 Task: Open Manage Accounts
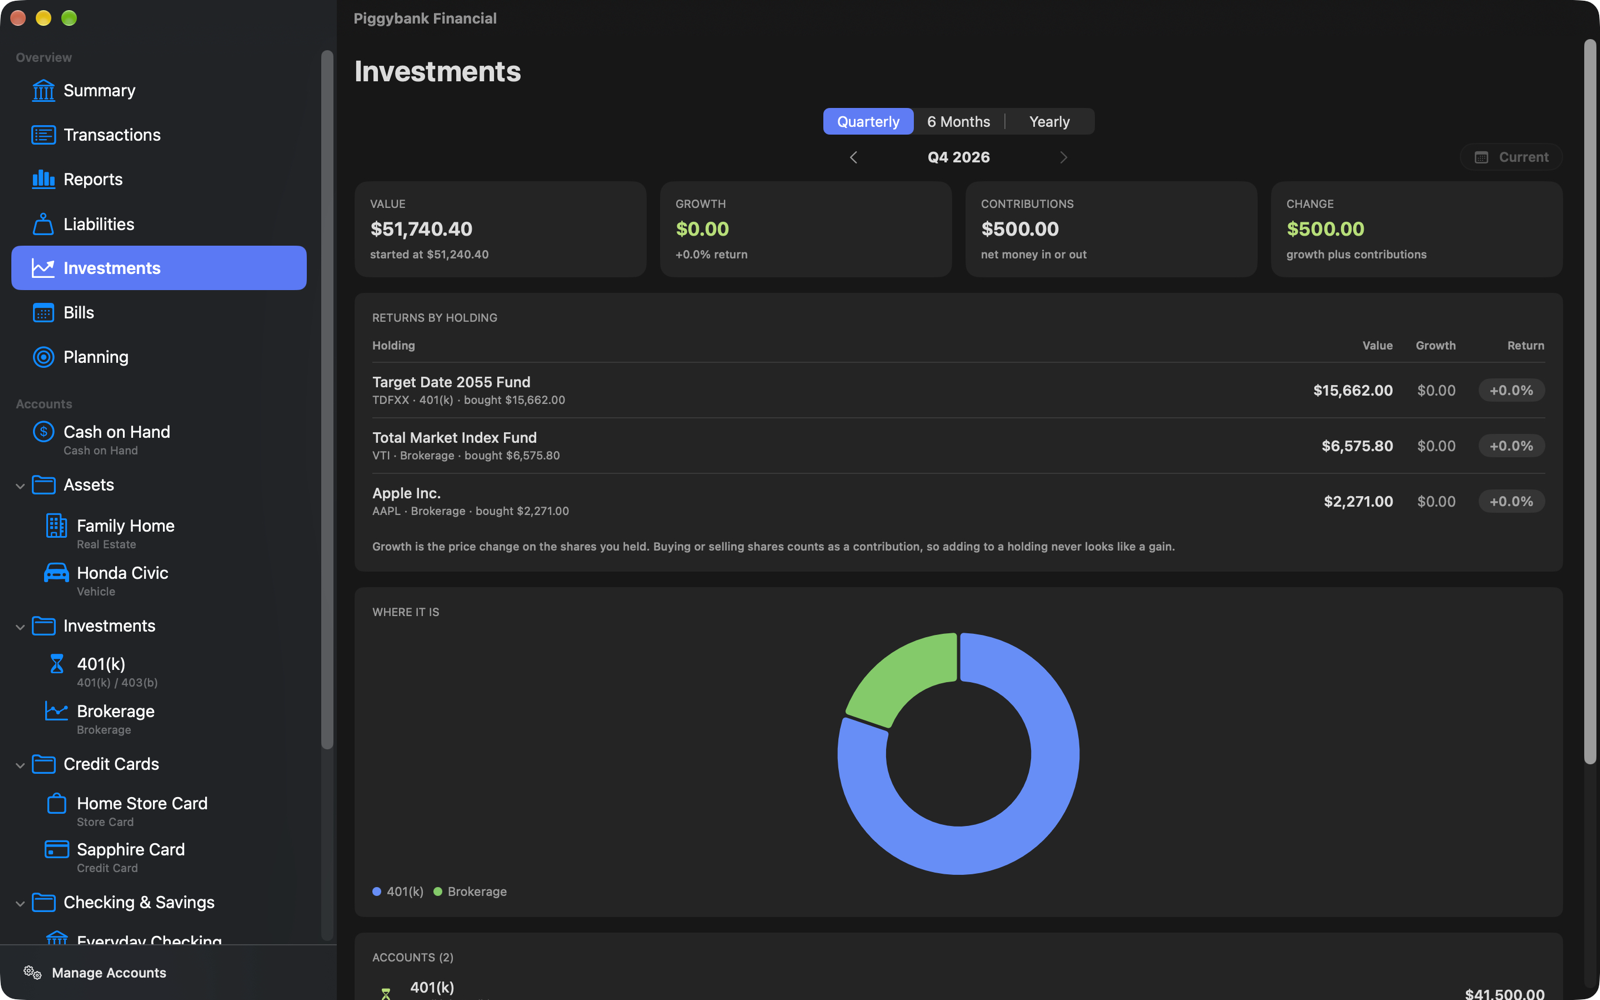click(x=95, y=973)
